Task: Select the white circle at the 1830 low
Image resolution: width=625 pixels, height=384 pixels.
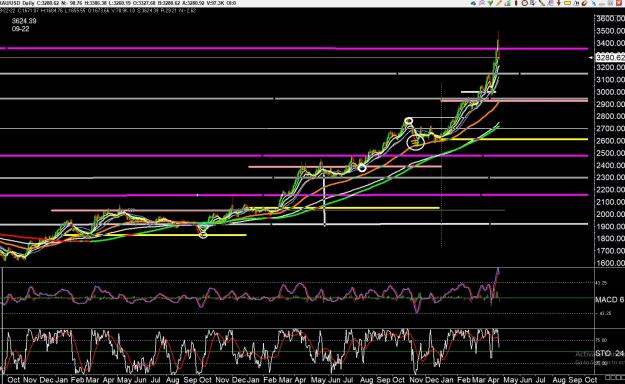Action: 203,235
